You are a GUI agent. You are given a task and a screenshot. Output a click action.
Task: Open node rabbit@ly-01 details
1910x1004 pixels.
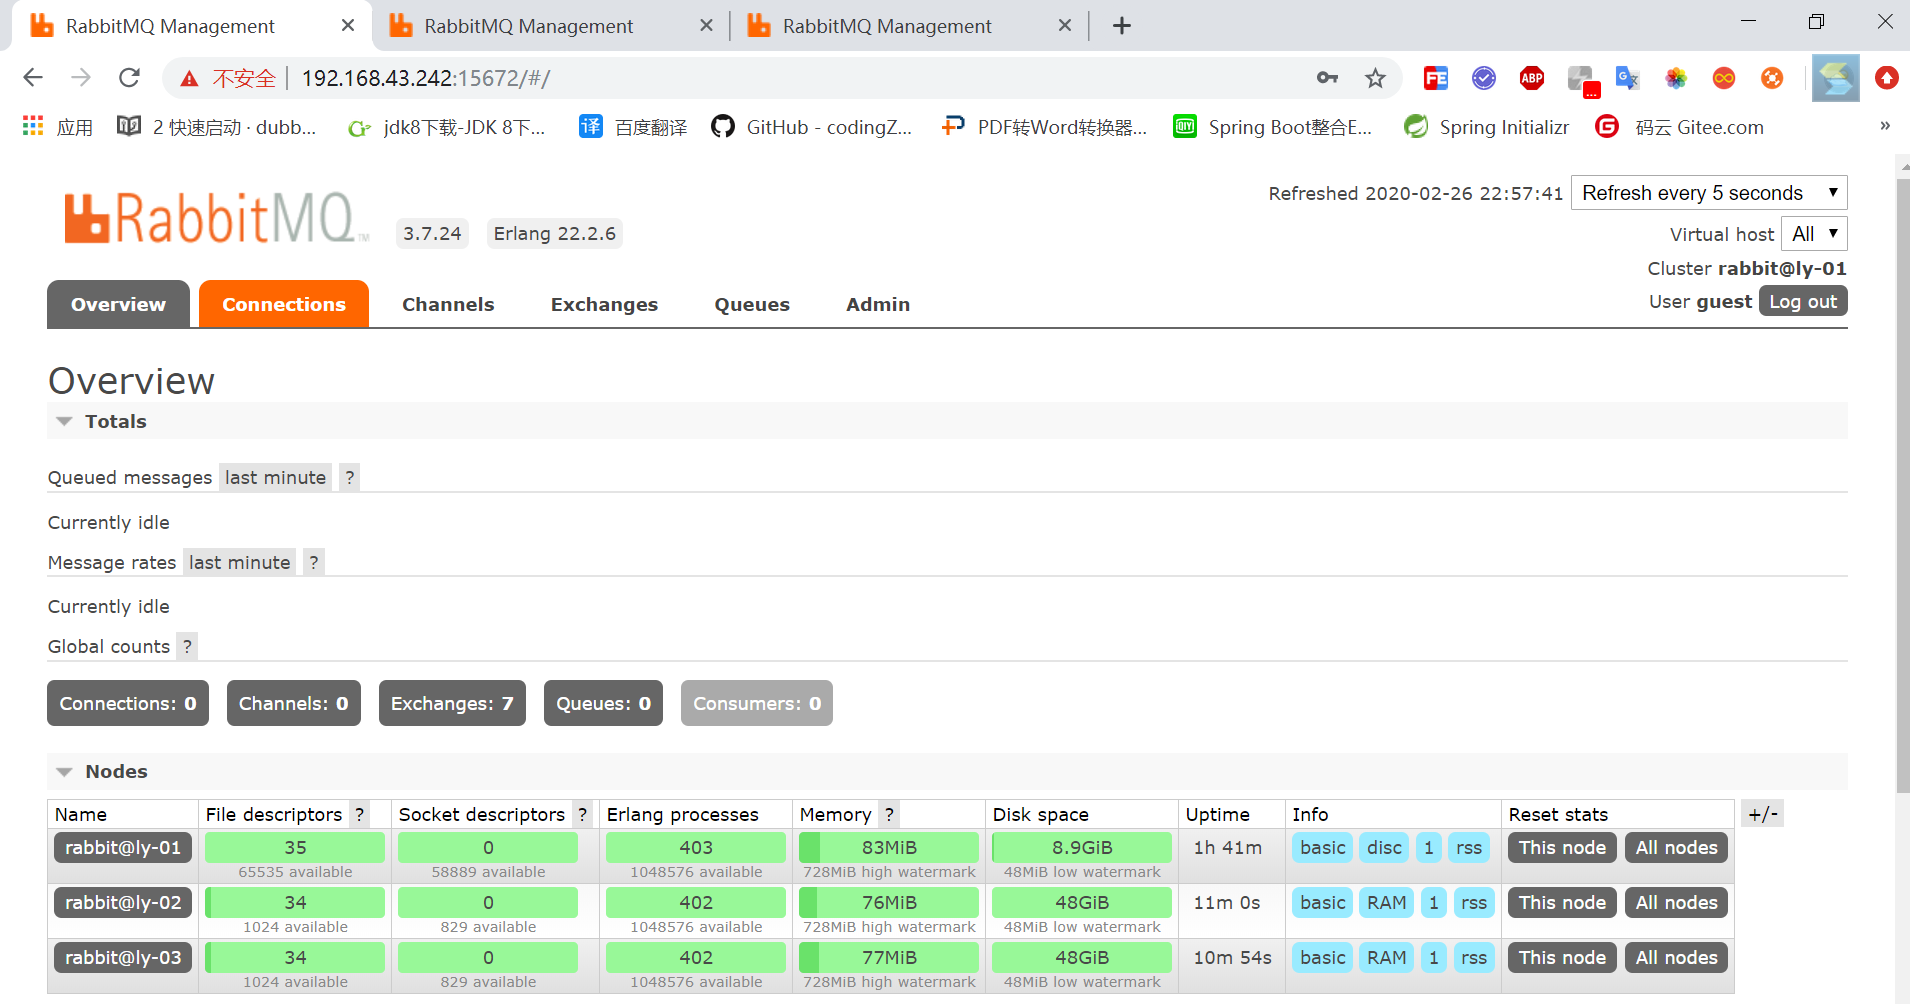point(123,848)
